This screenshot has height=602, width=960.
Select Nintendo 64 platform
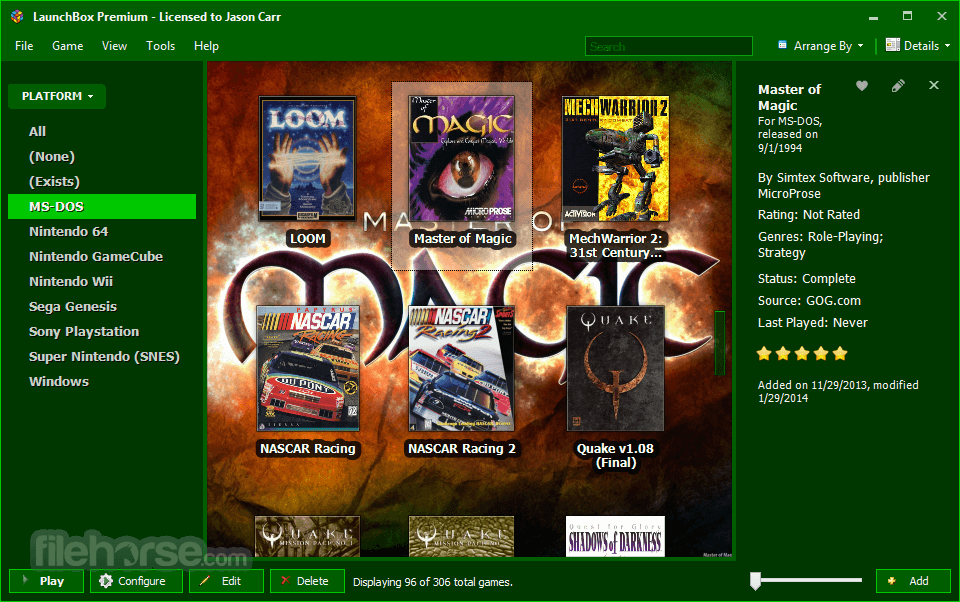coord(69,231)
